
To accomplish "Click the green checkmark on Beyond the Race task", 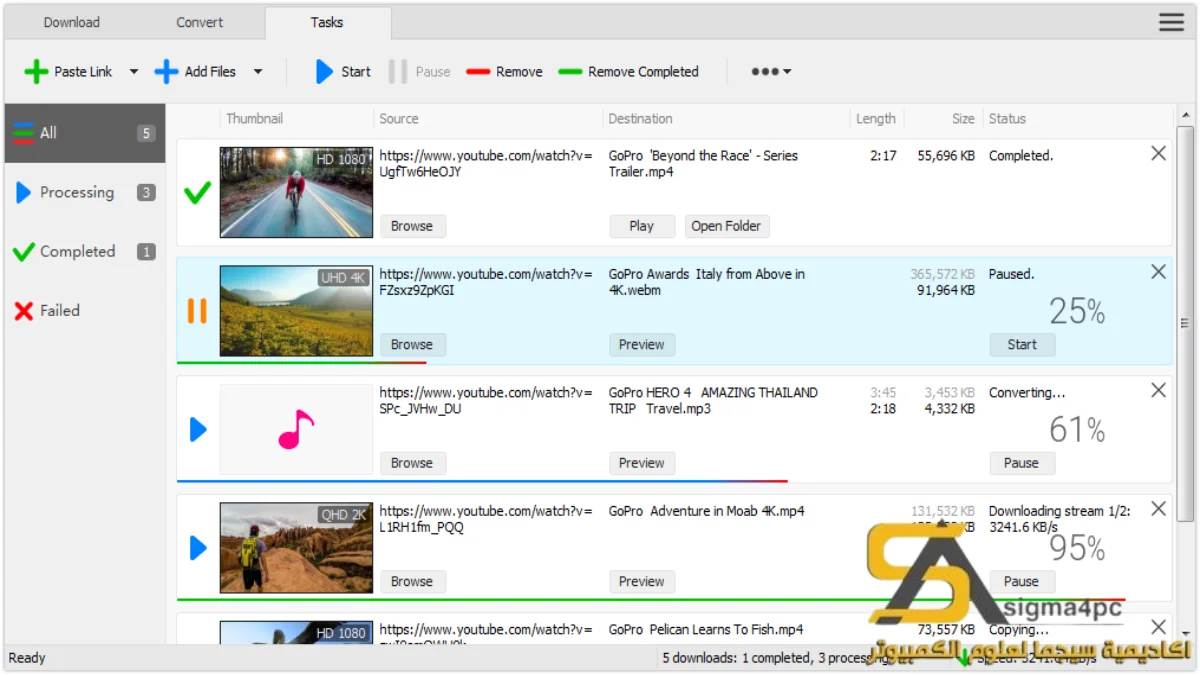I will point(197,192).
